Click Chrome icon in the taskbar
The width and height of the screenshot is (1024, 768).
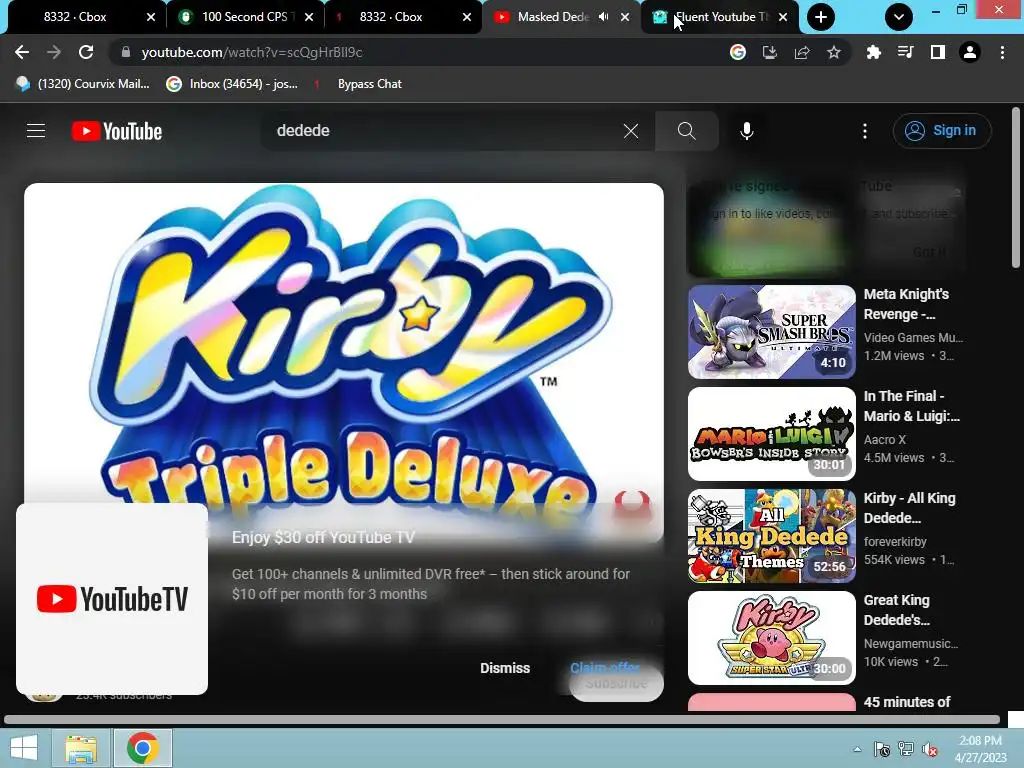coord(143,748)
